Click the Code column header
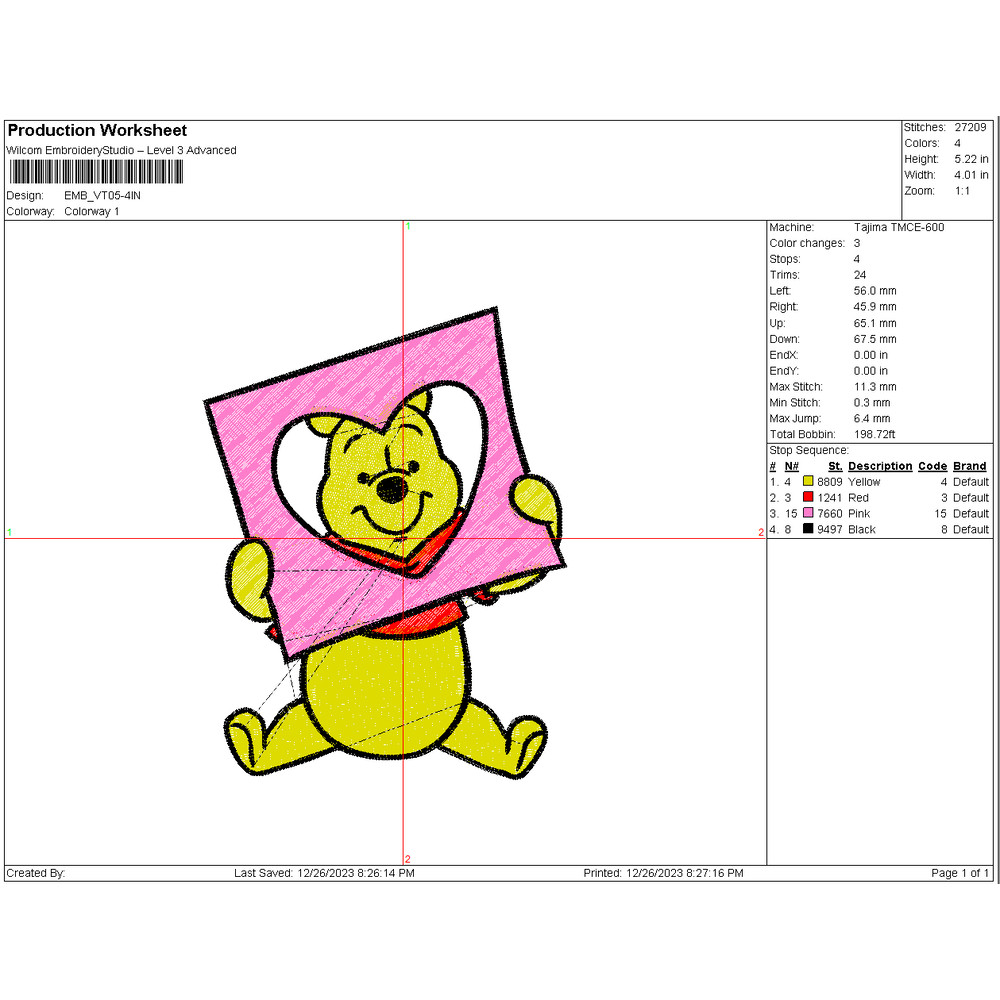The width and height of the screenshot is (1000, 1000). (932, 466)
